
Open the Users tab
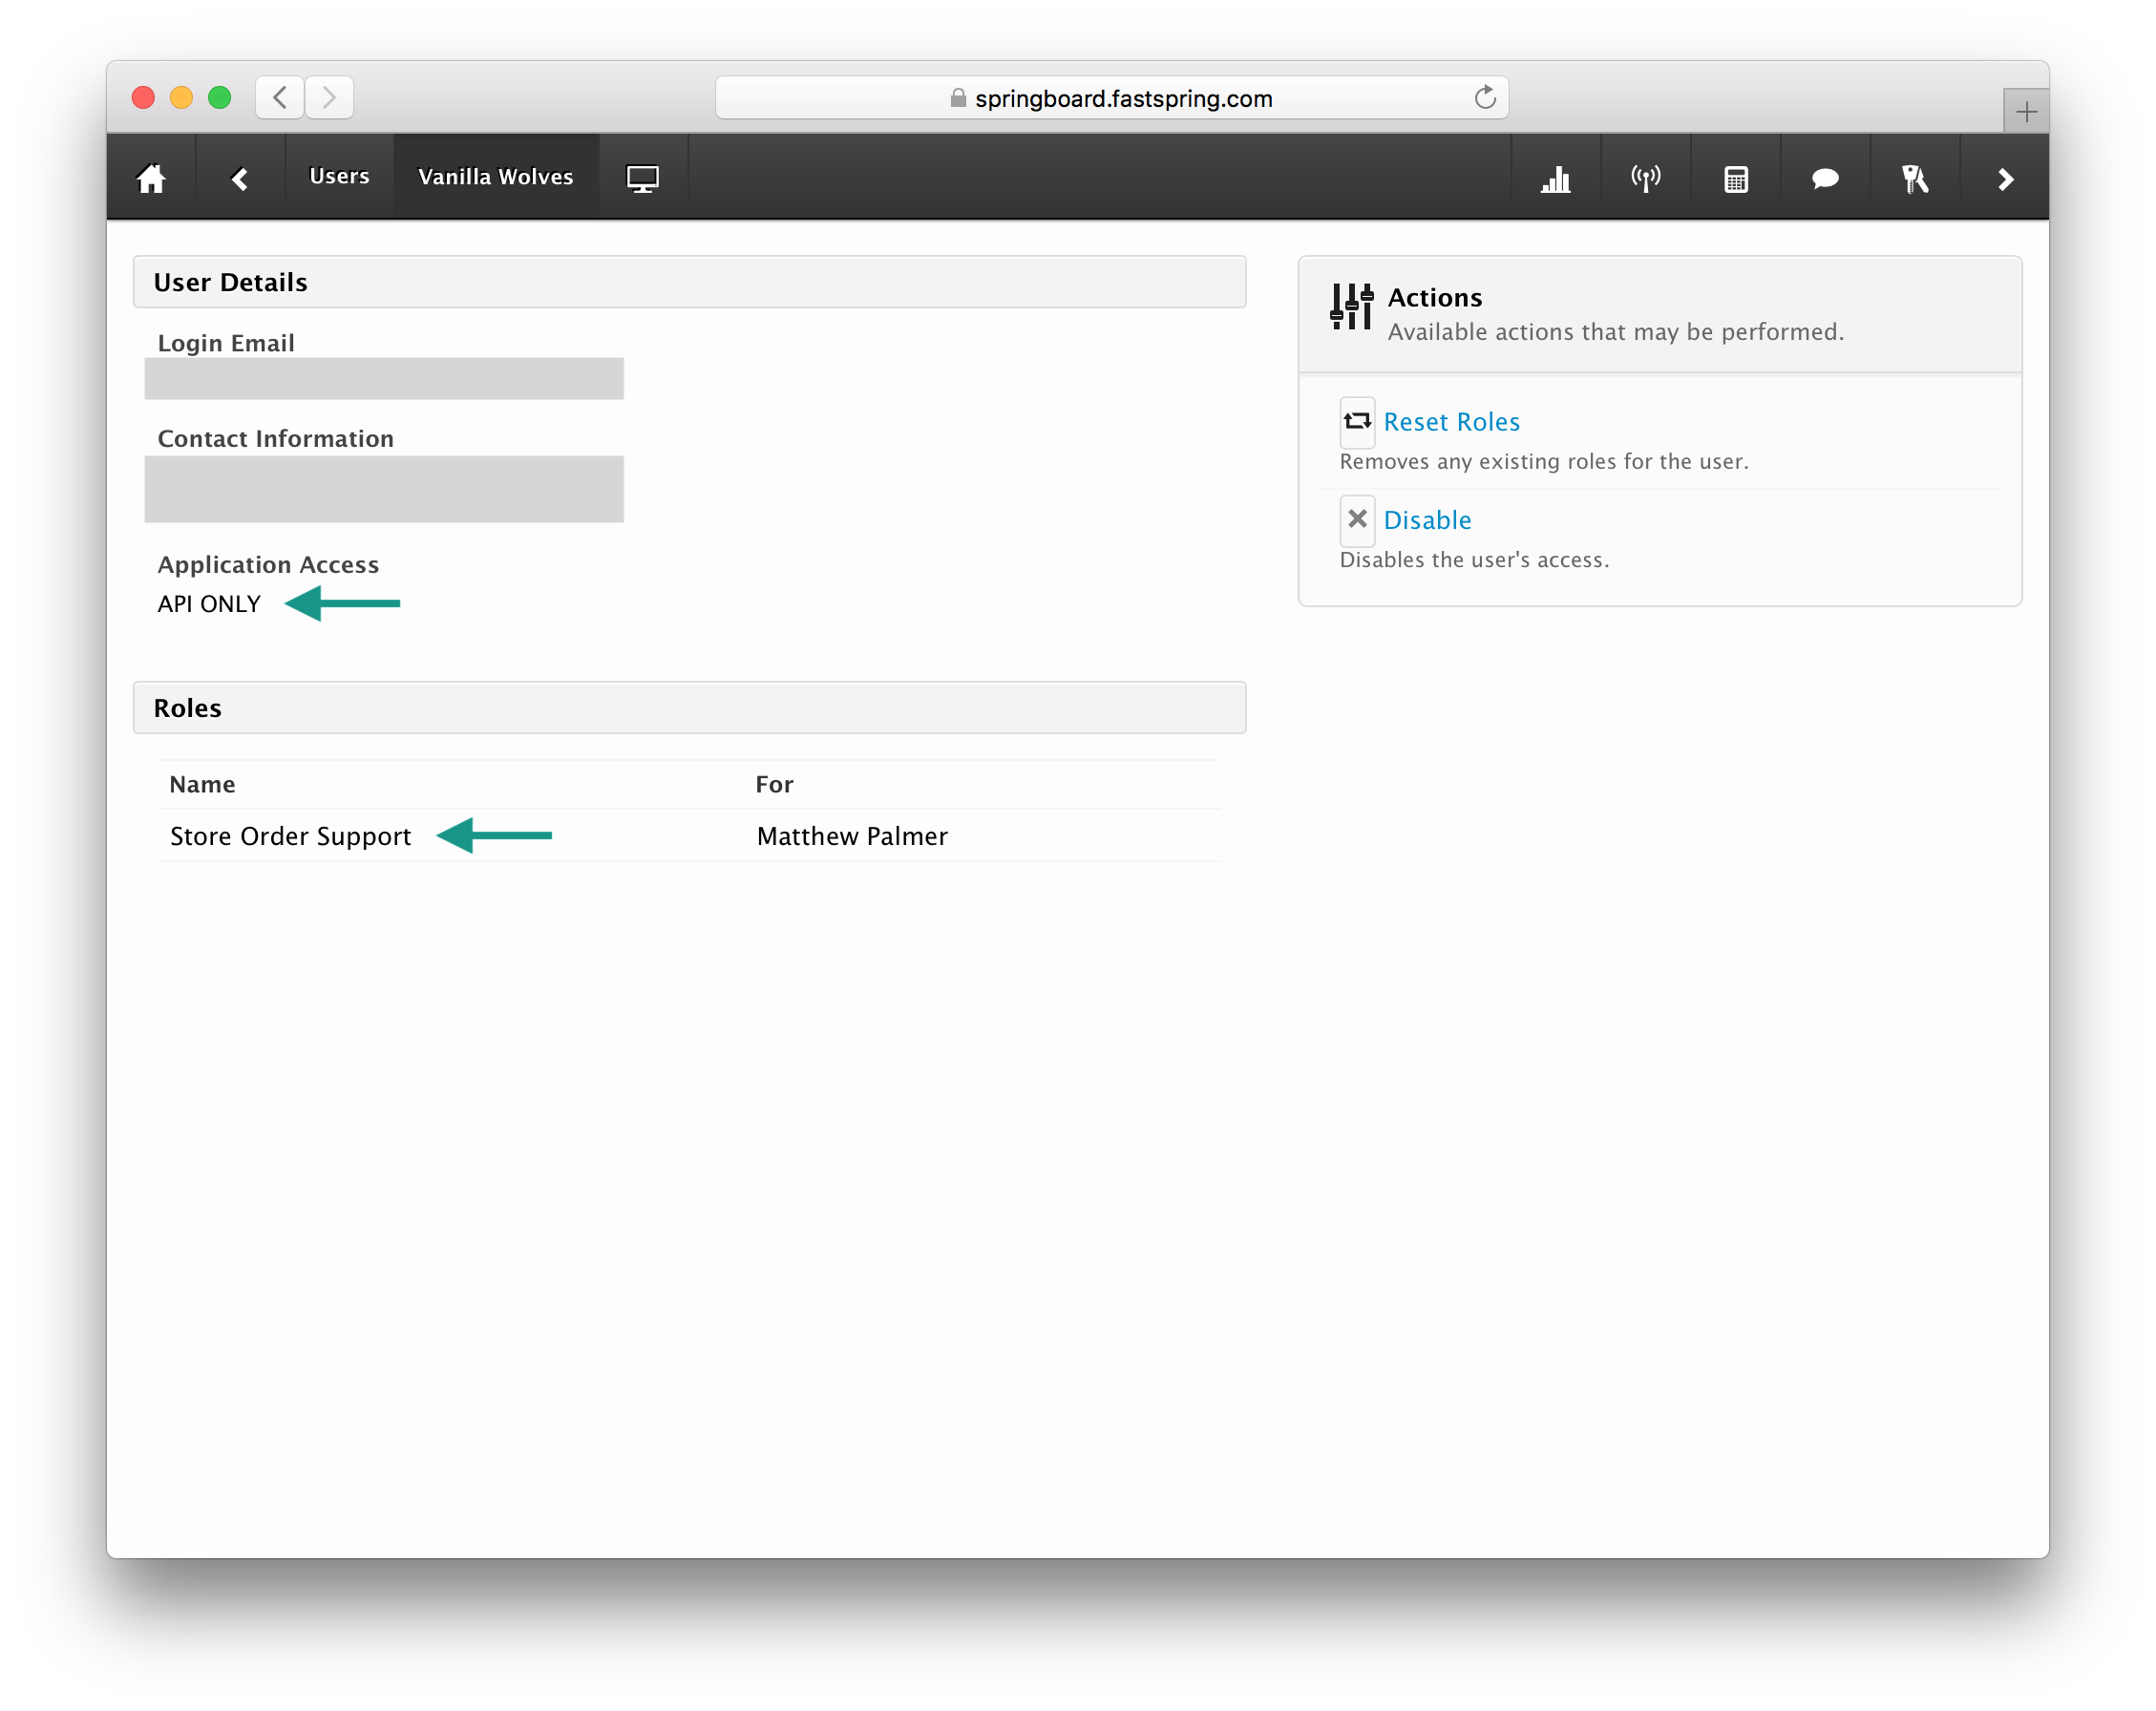click(339, 176)
